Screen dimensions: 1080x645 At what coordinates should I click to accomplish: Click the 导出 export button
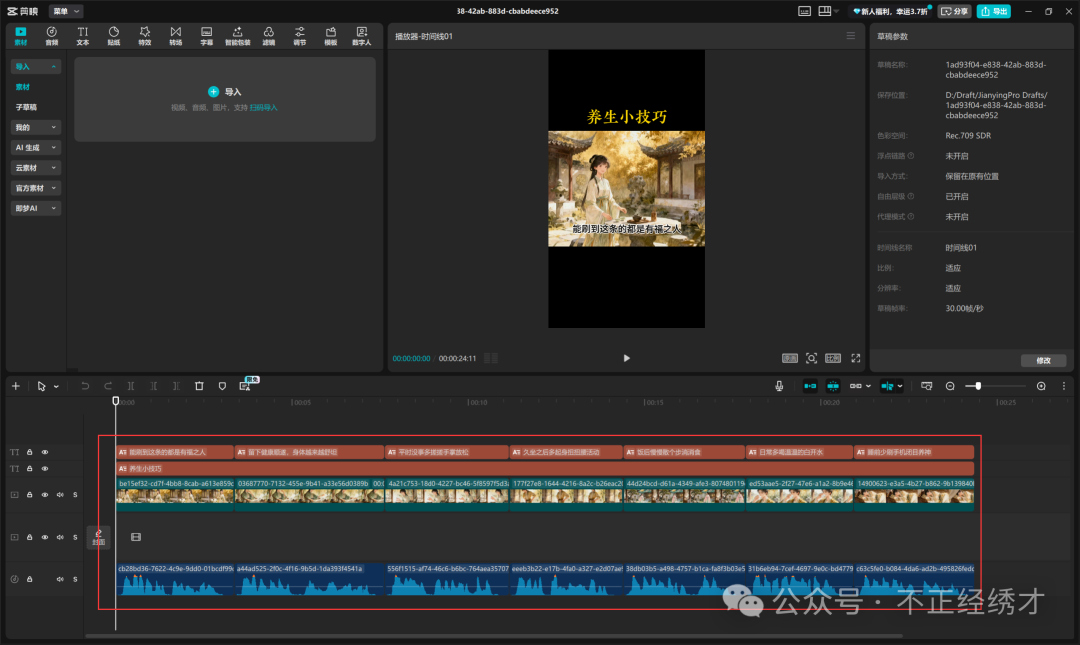tap(994, 11)
